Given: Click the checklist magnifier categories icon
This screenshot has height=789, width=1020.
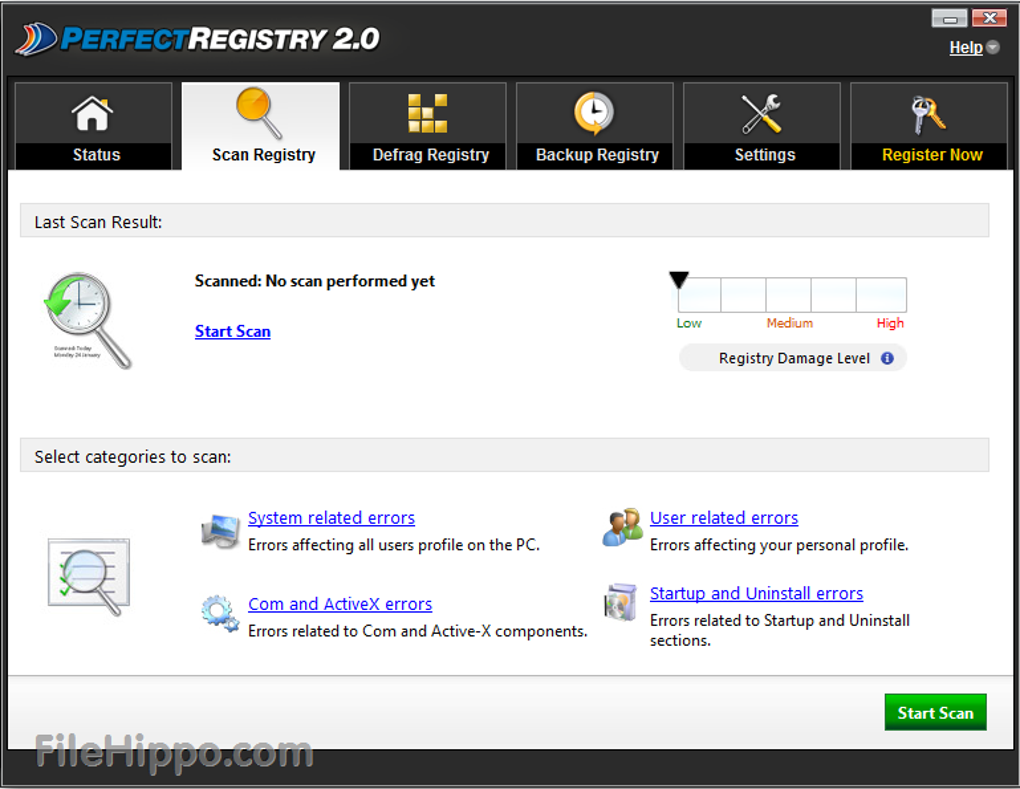Looking at the screenshot, I should (88, 576).
